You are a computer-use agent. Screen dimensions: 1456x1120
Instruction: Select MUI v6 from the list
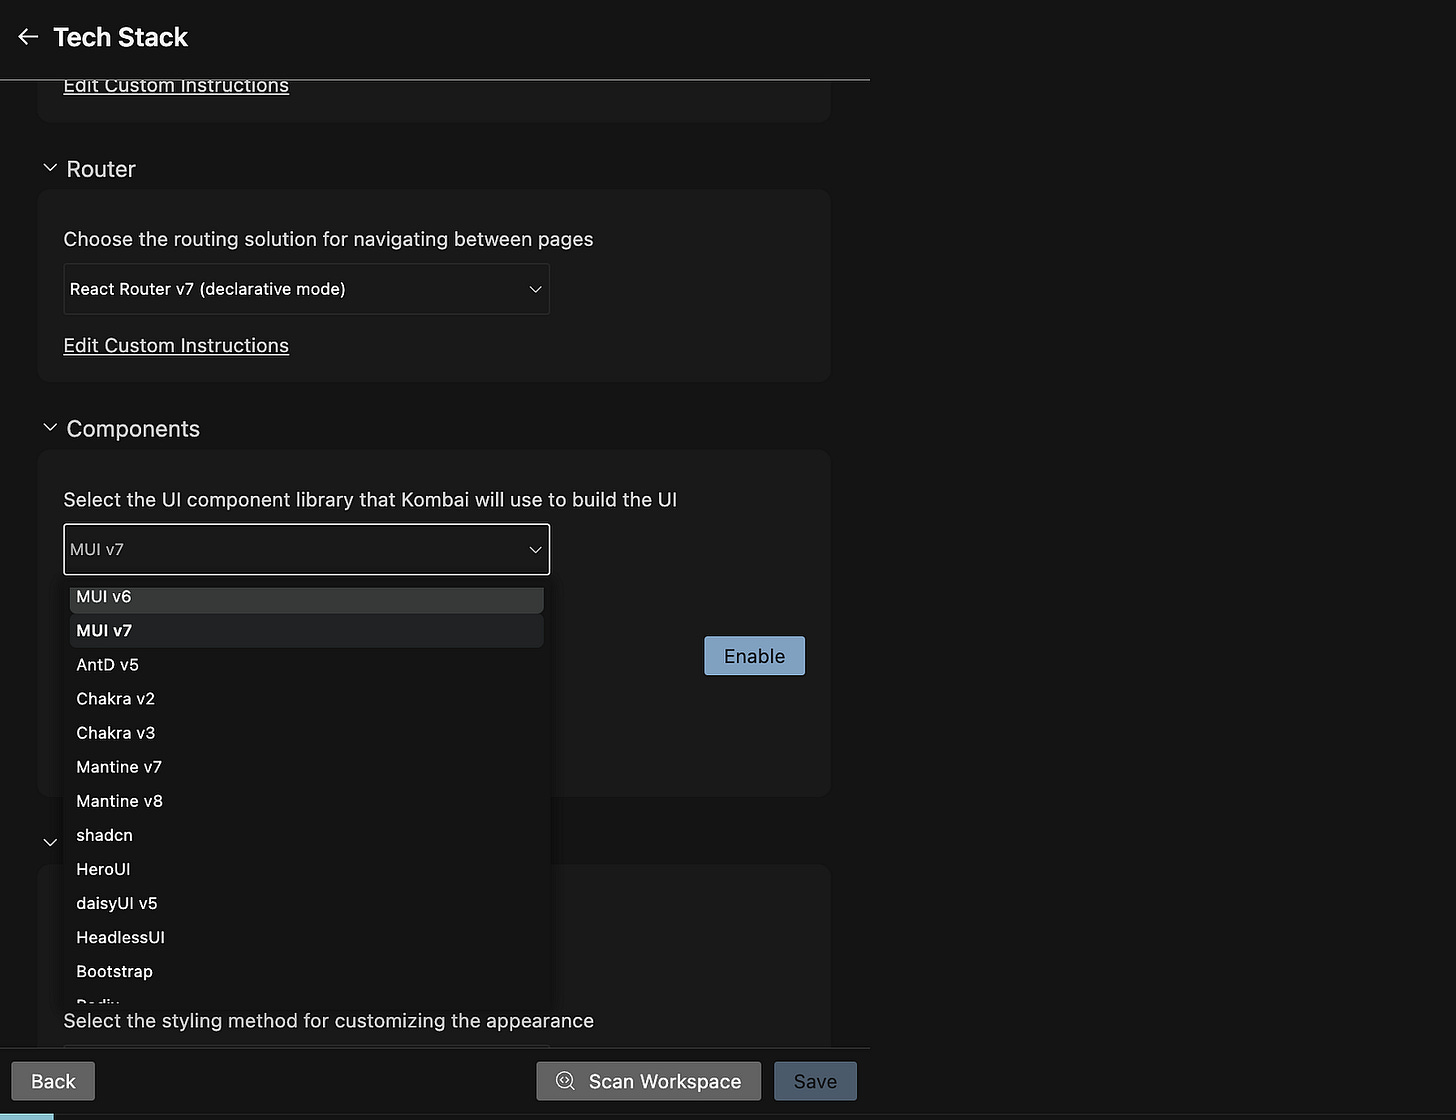(307, 597)
